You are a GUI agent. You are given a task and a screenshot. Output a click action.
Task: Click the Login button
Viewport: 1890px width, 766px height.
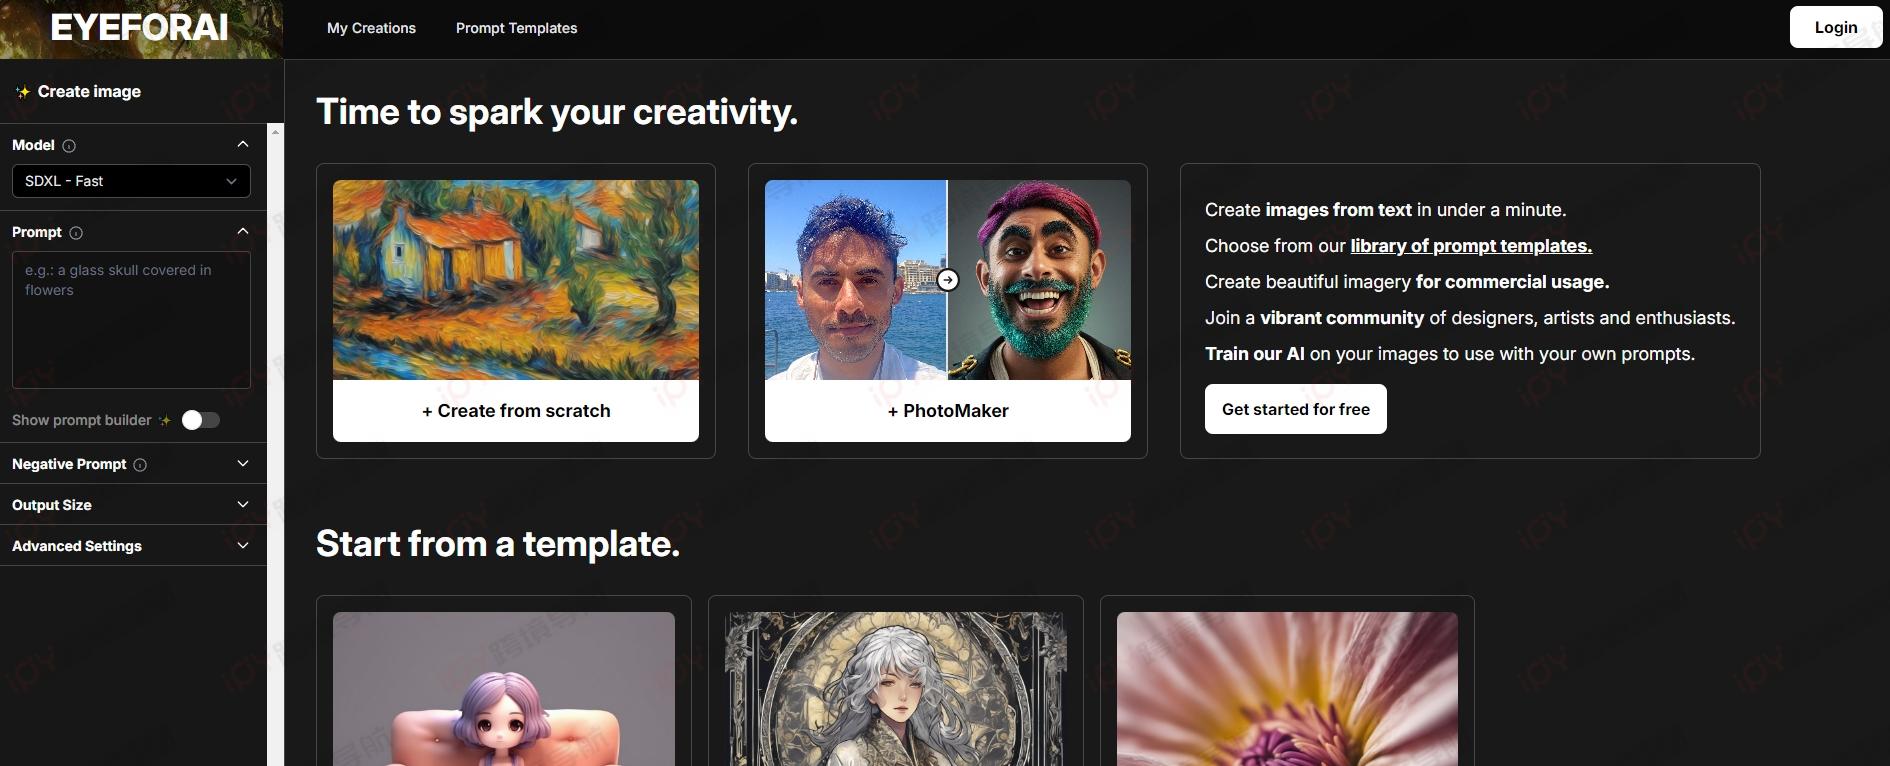click(1836, 27)
